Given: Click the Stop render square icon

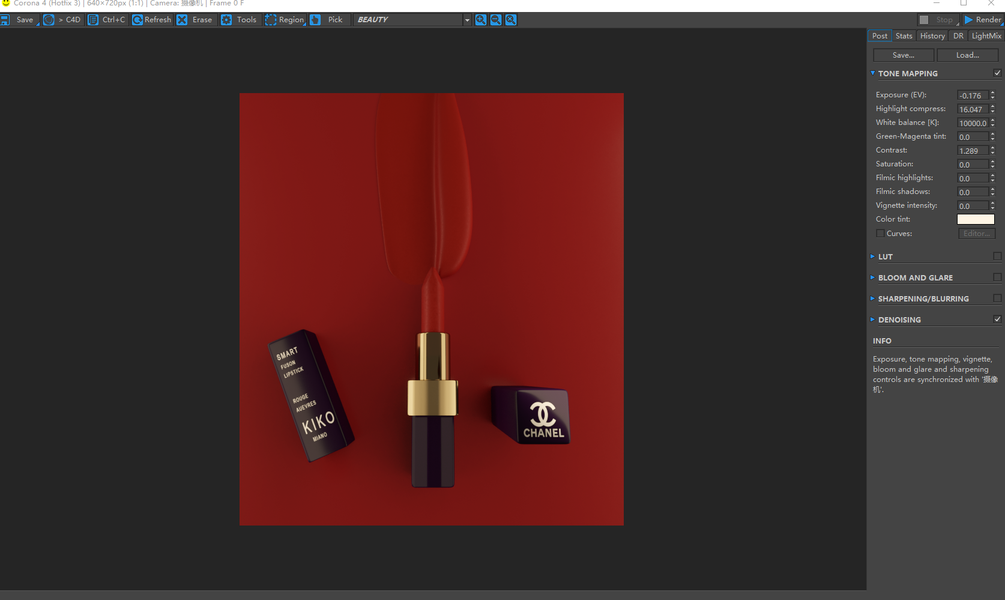Looking at the screenshot, I should point(924,20).
